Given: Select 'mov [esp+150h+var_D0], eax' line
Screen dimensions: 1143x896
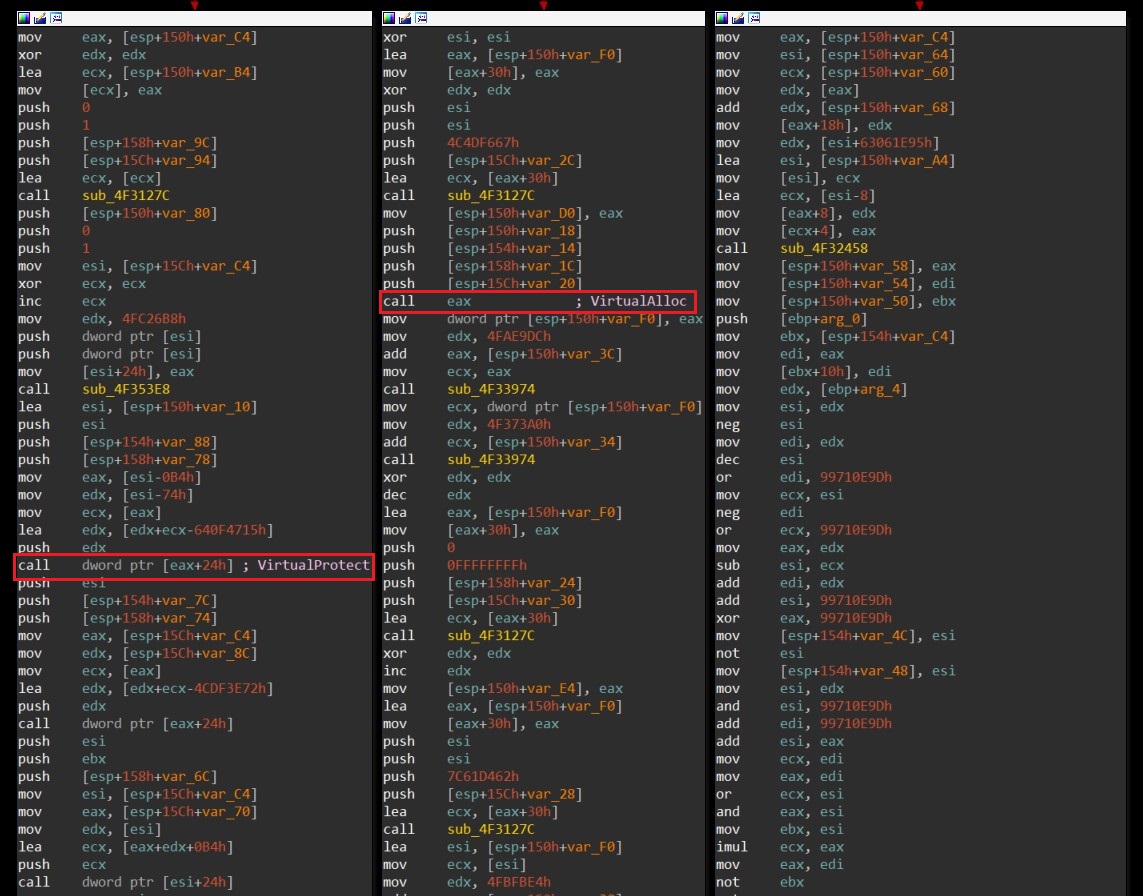Looking at the screenshot, I should 503,213.
